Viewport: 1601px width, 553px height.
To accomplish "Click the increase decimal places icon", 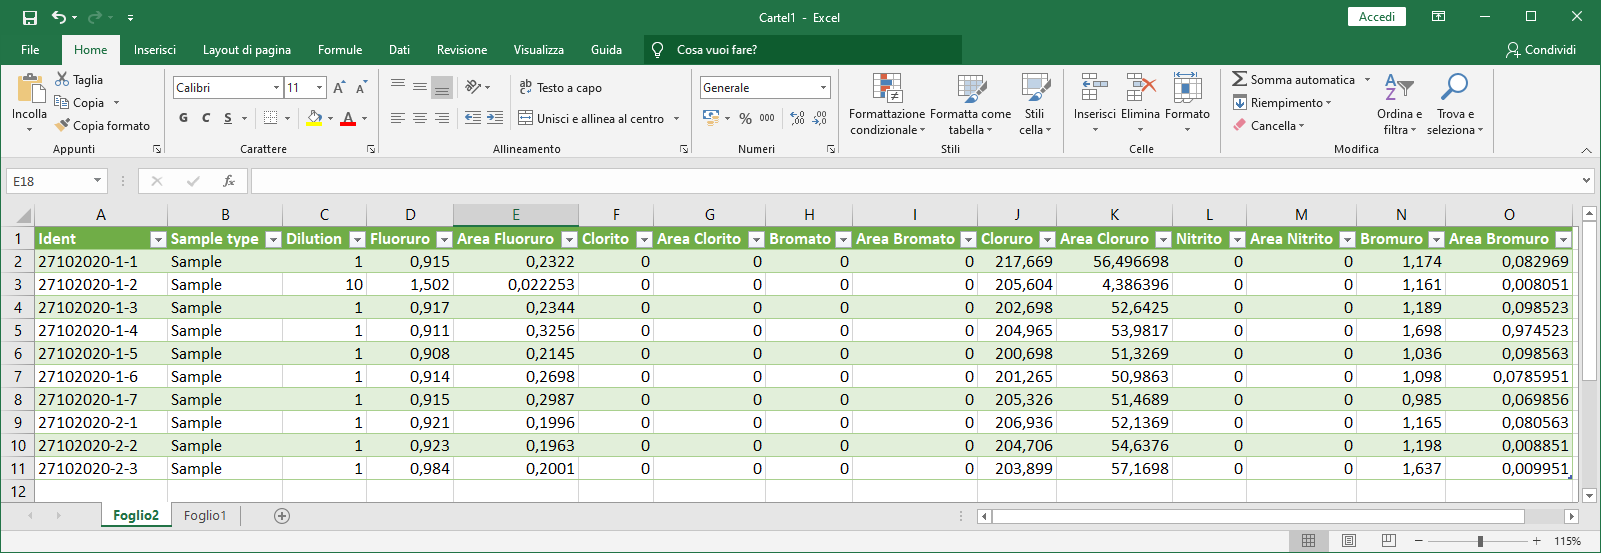I will [797, 118].
